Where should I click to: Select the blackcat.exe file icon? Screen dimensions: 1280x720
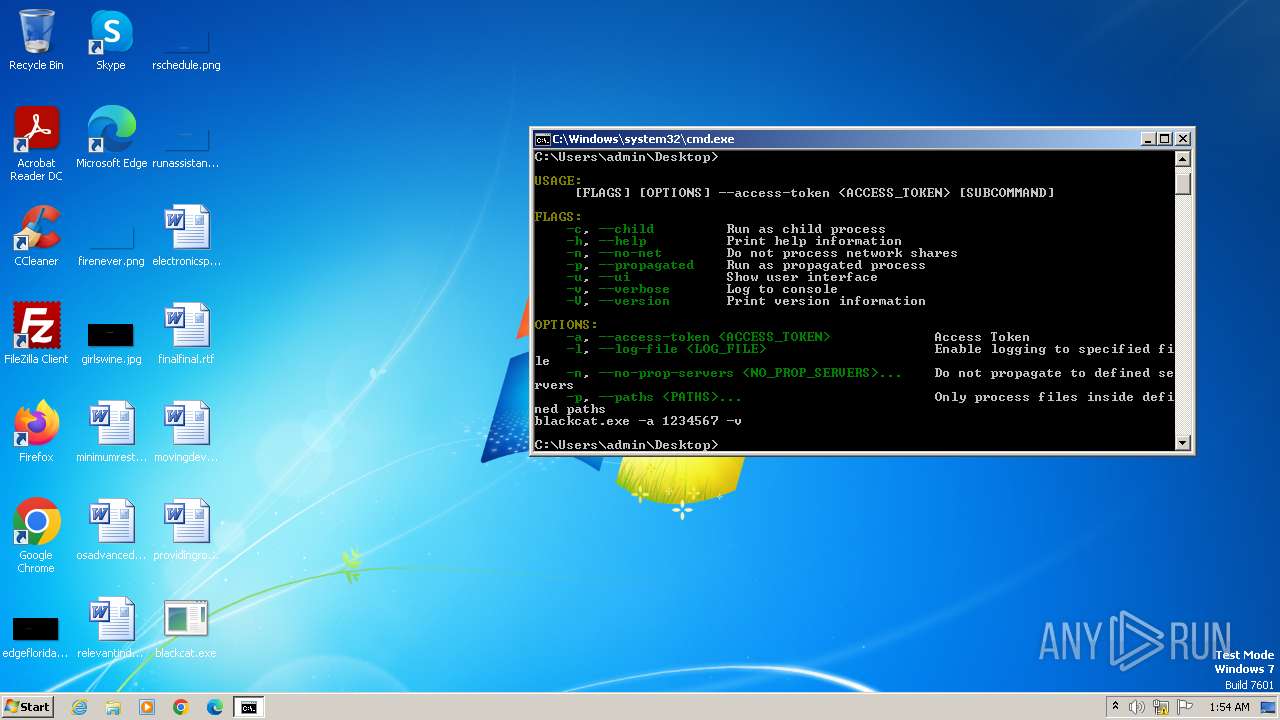186,628
